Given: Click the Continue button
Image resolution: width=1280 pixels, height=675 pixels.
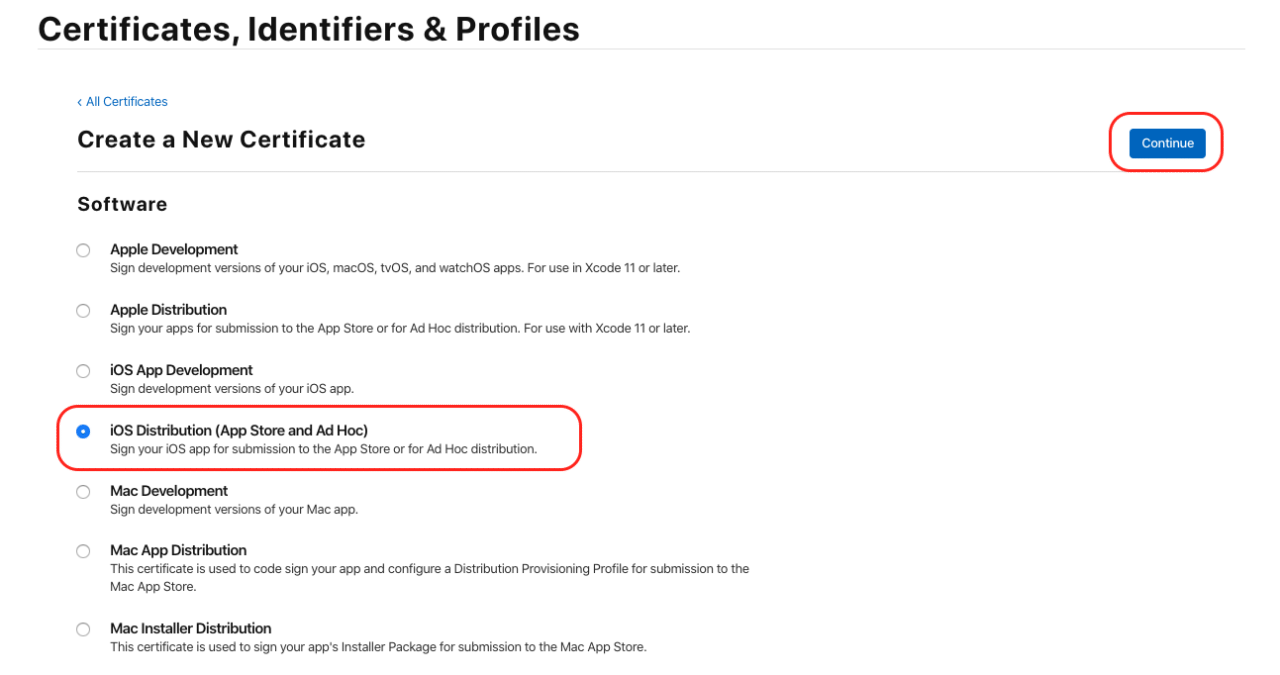Looking at the screenshot, I should [x=1166, y=143].
